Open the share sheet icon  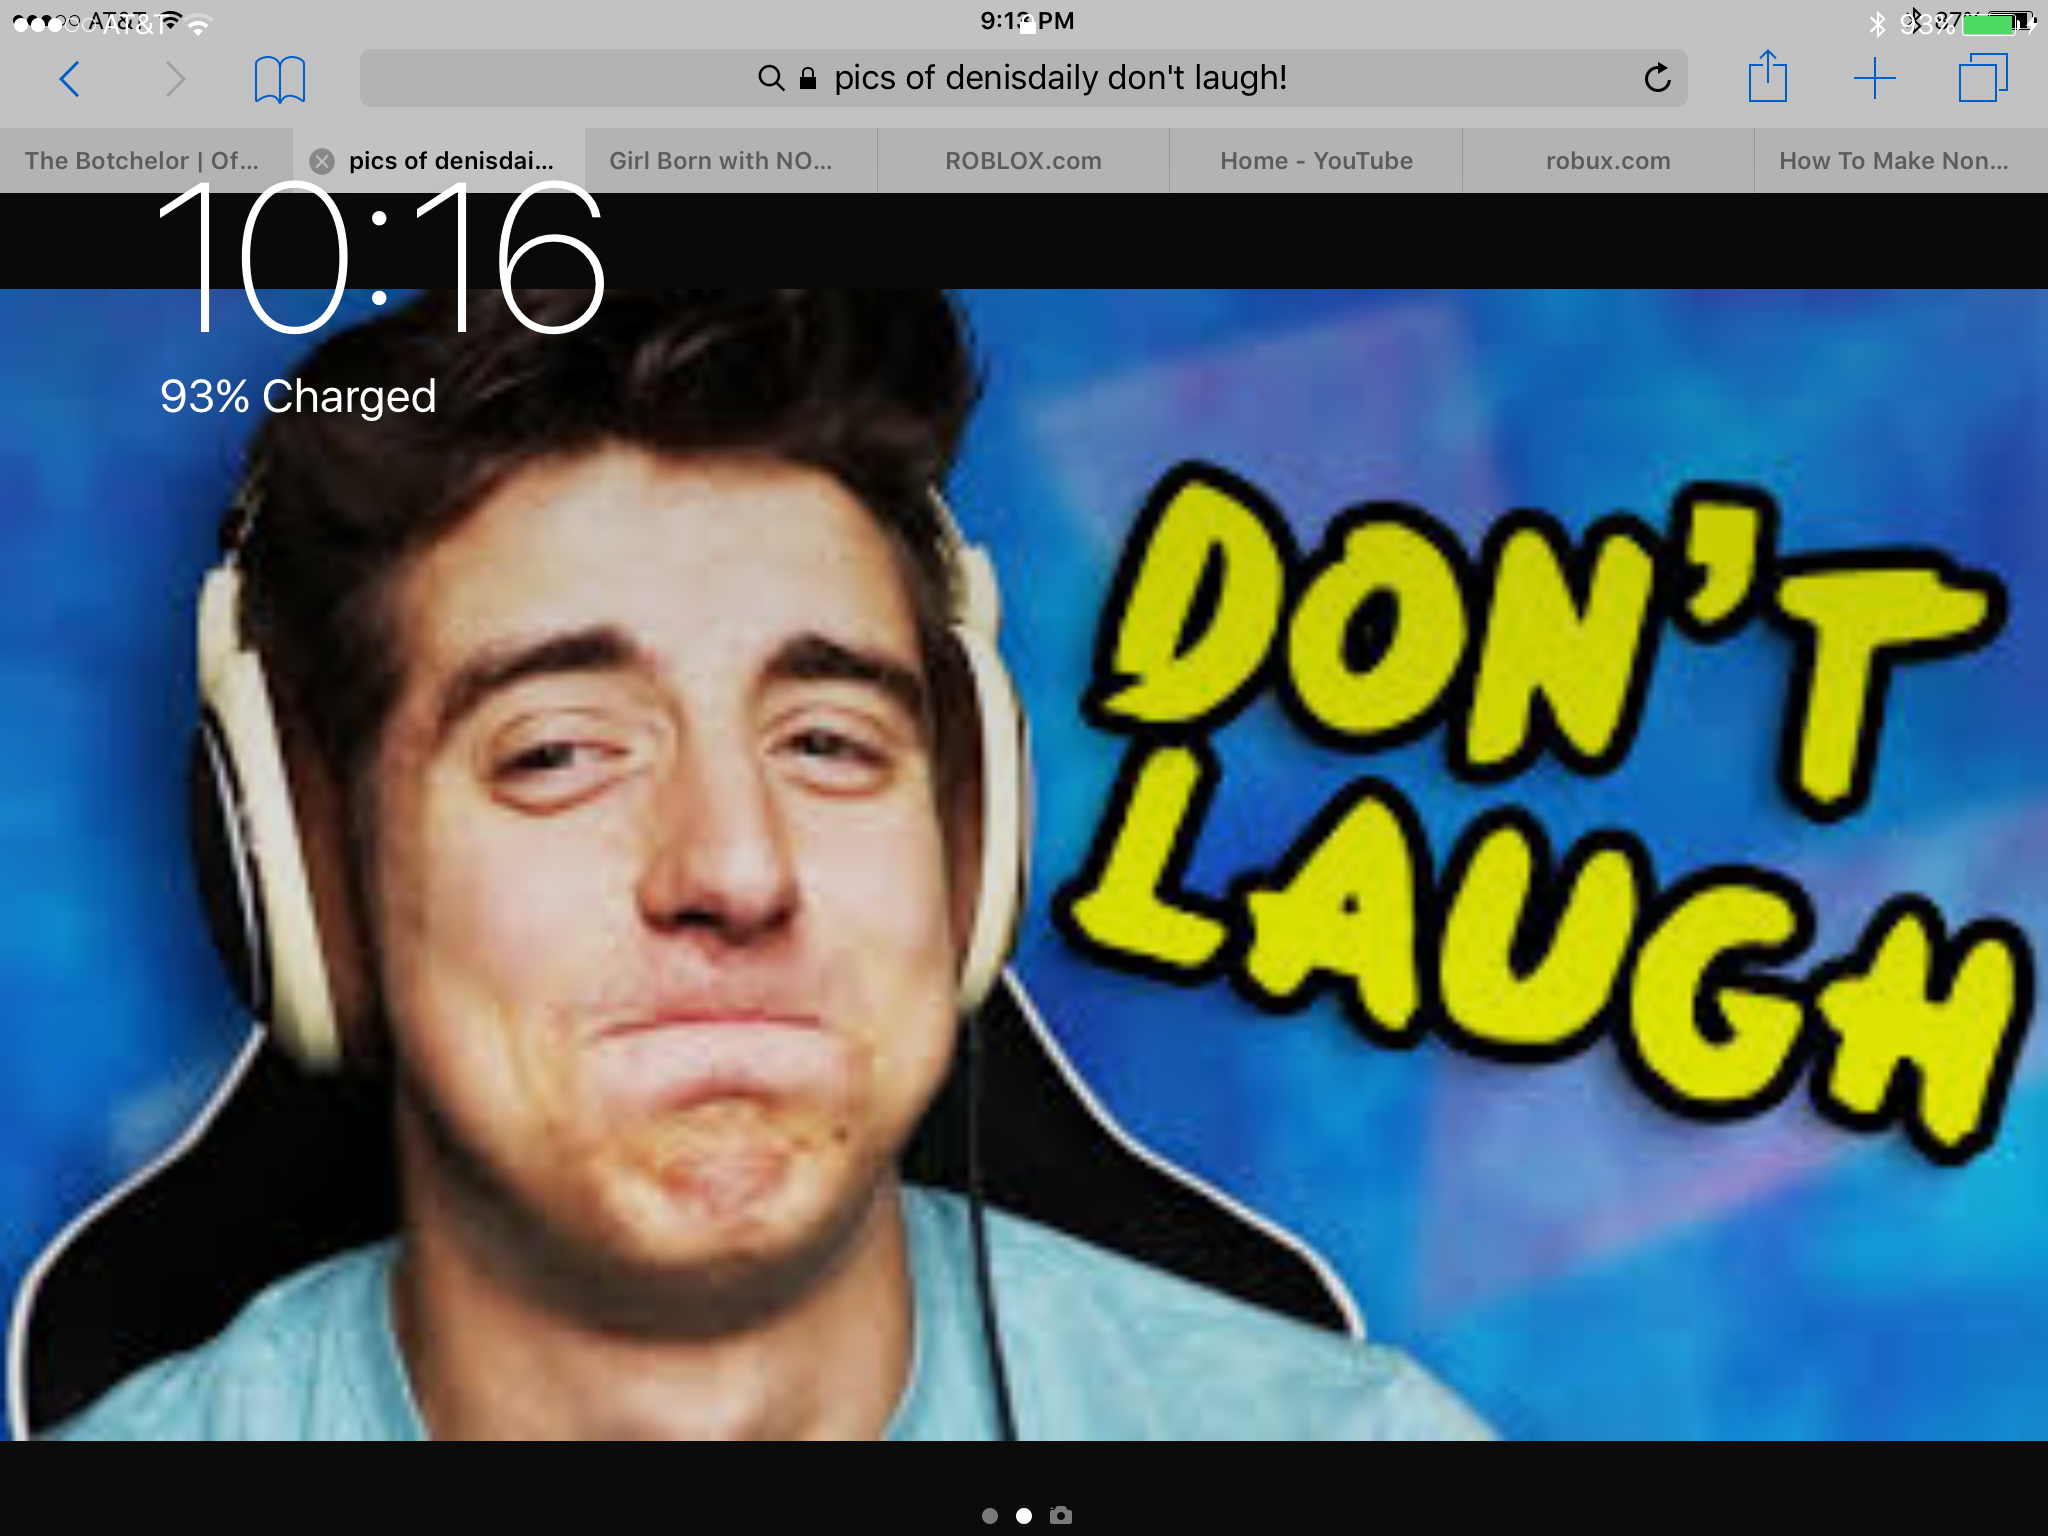pyautogui.click(x=1767, y=77)
